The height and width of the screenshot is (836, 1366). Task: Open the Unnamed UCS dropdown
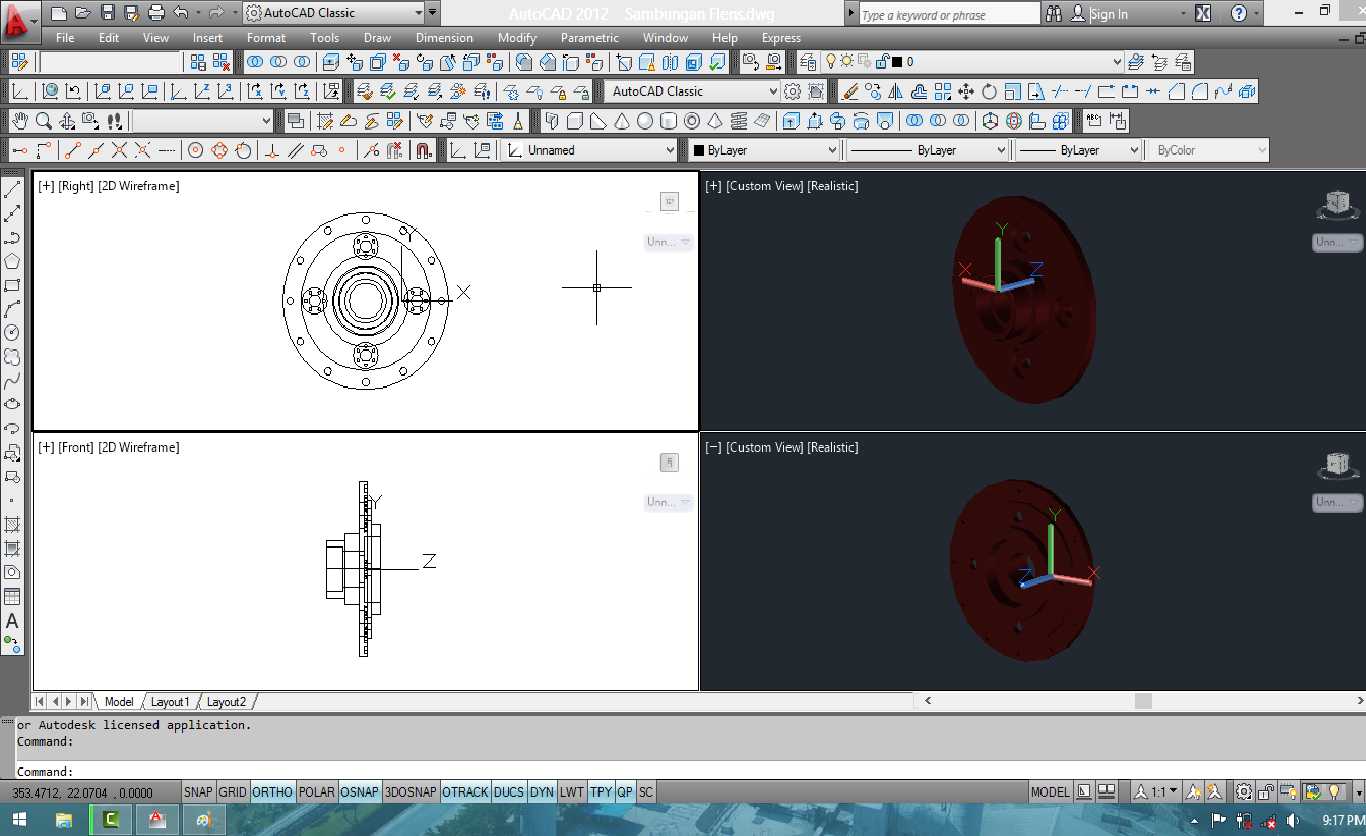coord(590,150)
